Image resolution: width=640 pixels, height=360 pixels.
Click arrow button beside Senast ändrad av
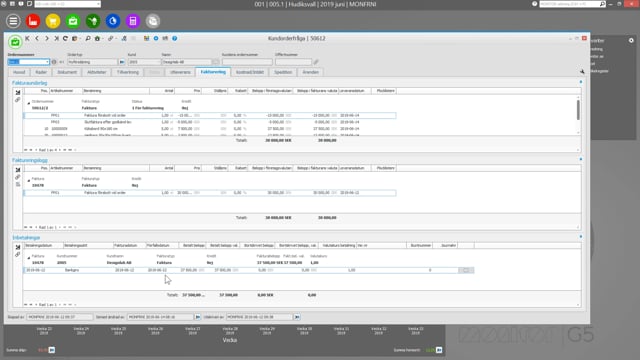point(198,317)
